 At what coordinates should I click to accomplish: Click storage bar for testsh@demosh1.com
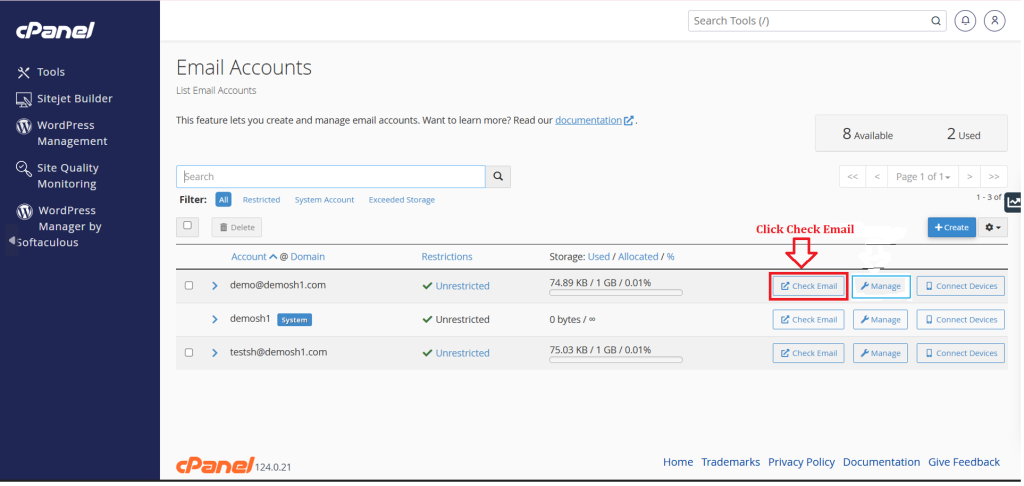pyautogui.click(x=616, y=360)
